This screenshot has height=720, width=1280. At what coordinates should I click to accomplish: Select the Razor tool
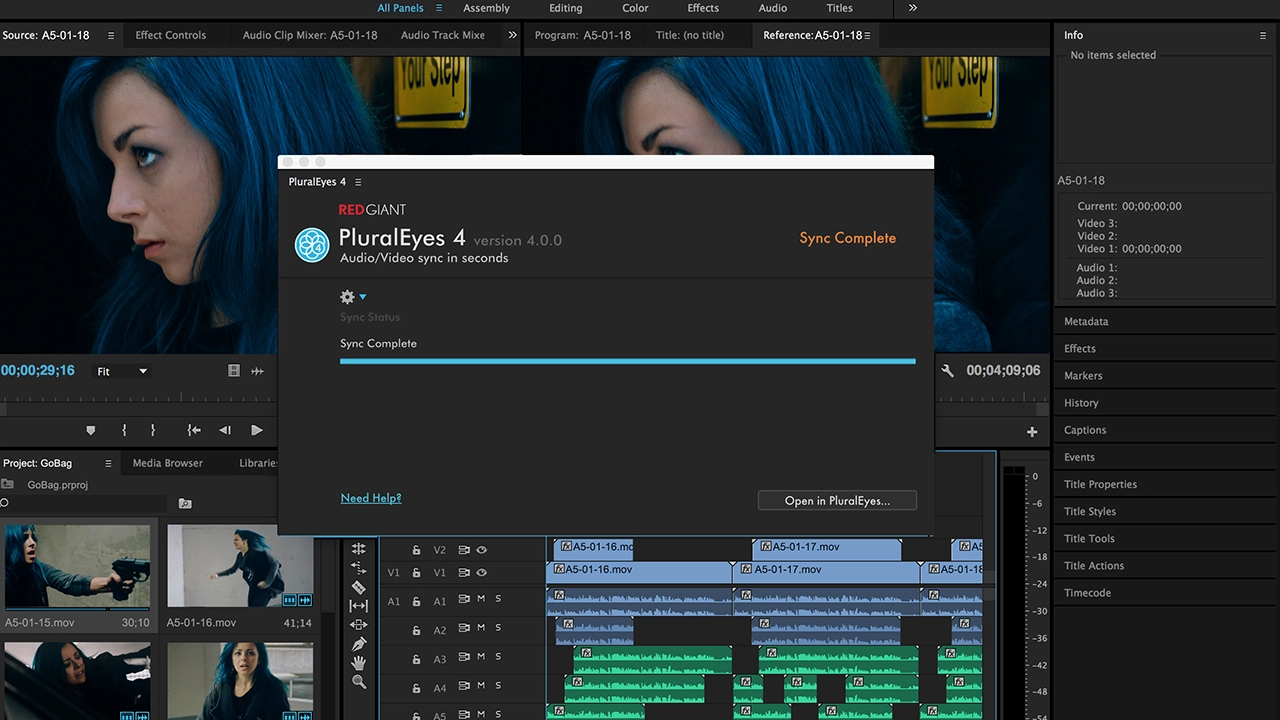point(358,587)
